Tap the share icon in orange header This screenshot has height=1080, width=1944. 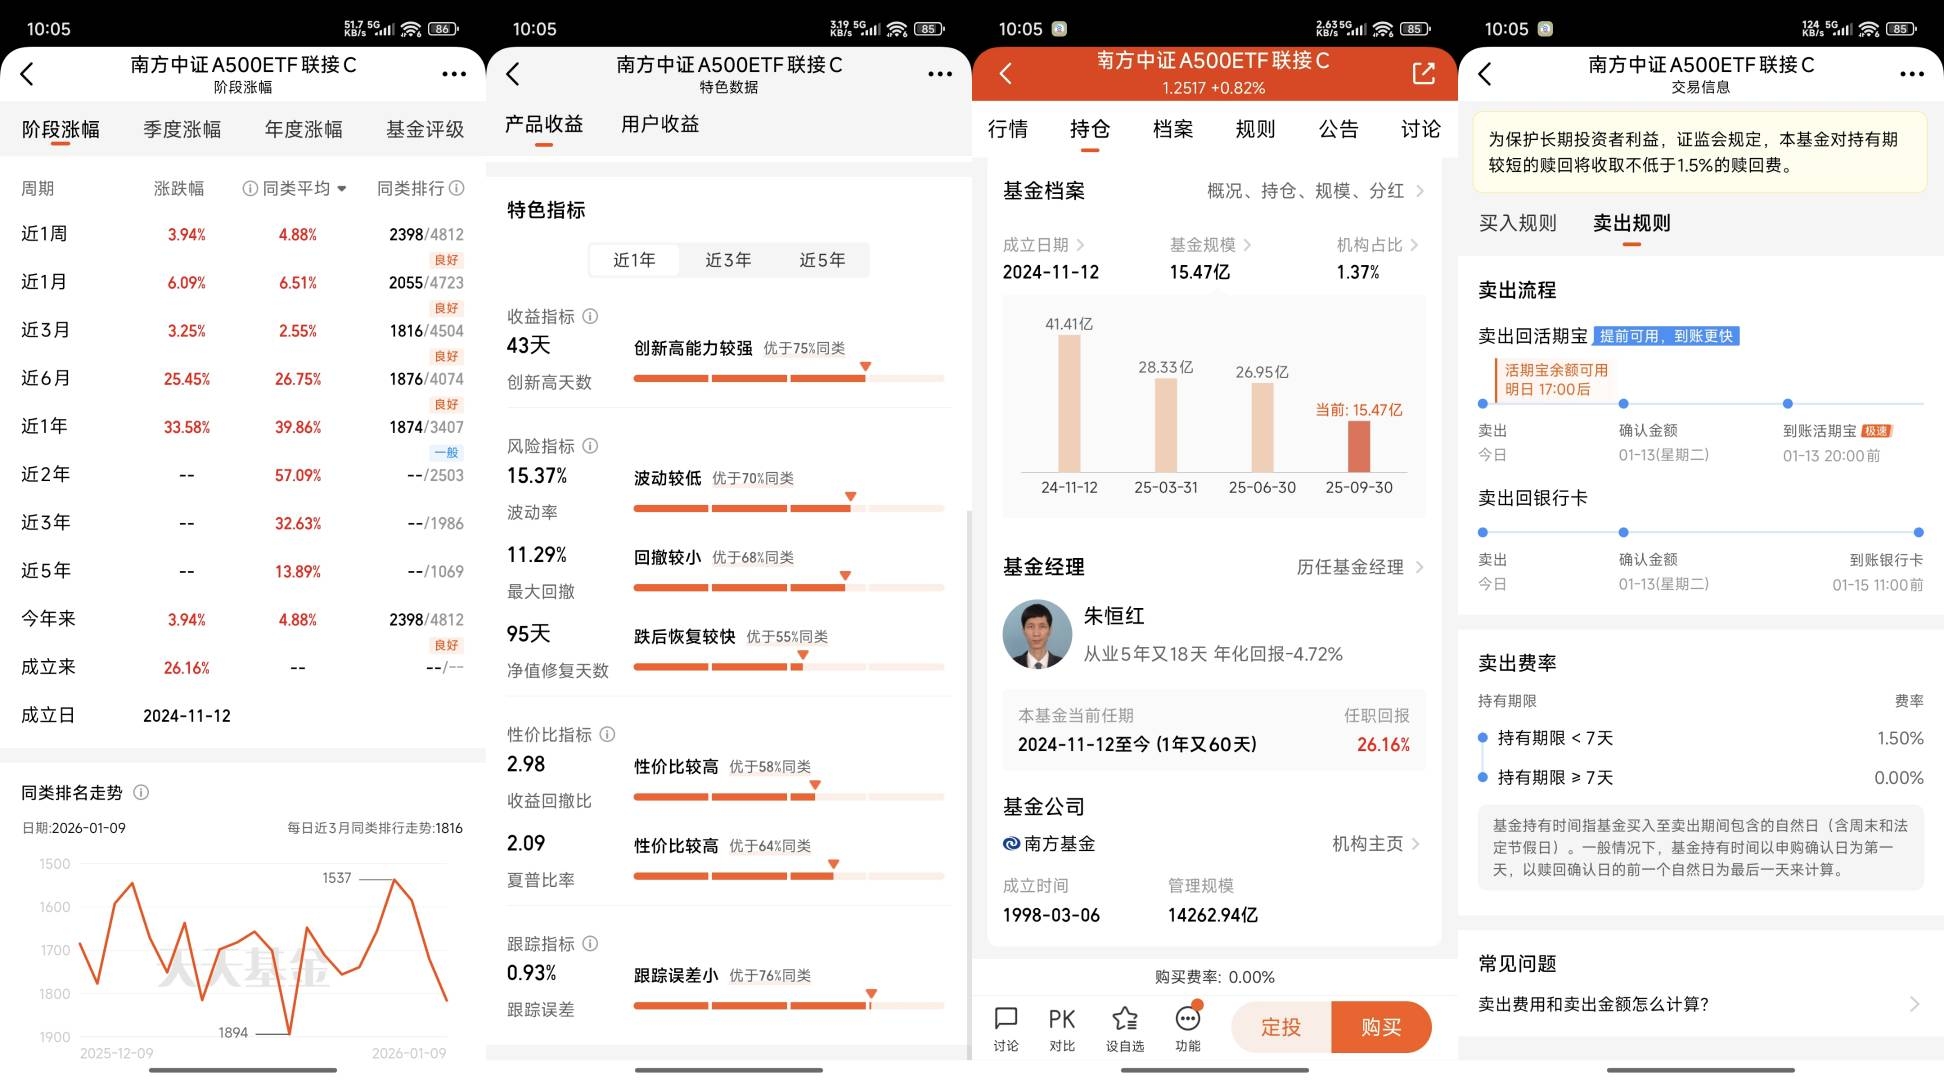(x=1423, y=73)
